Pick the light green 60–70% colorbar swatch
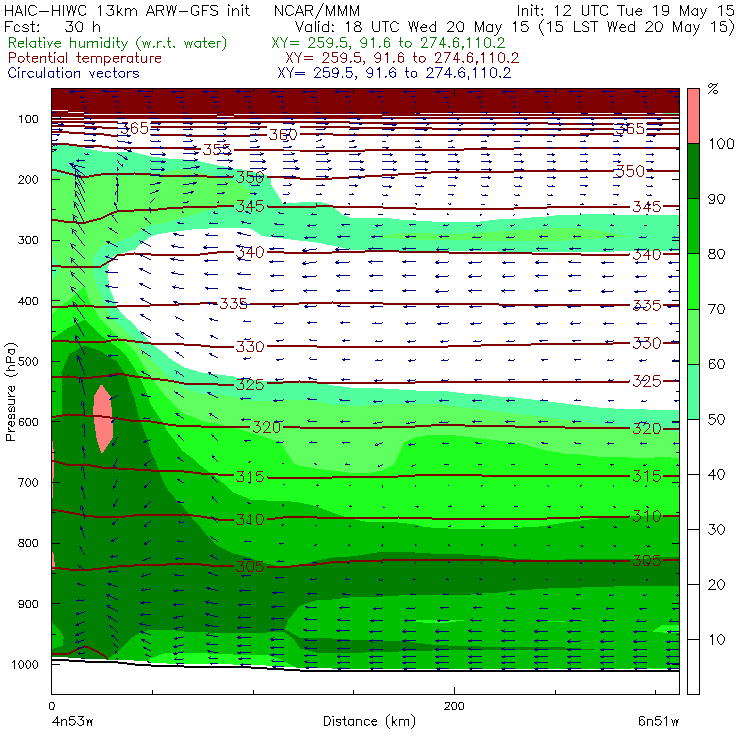The height and width of the screenshot is (740, 740). [693, 336]
